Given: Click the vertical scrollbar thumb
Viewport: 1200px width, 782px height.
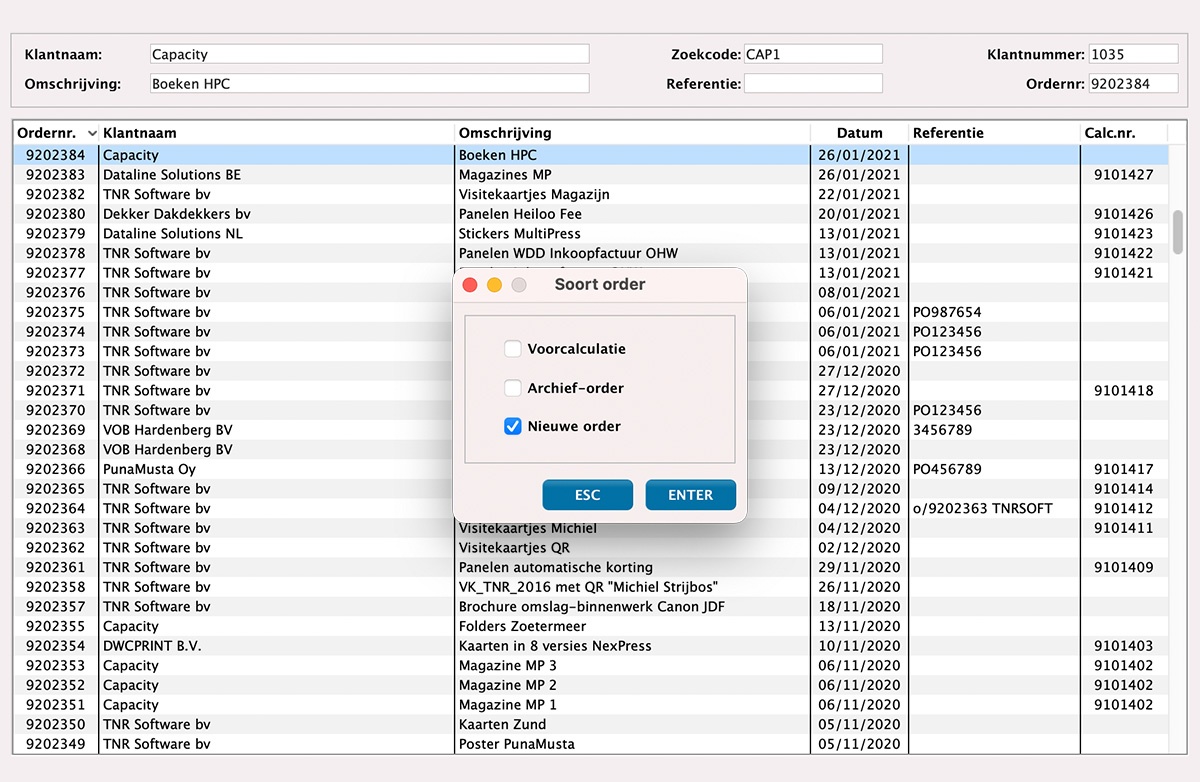Looking at the screenshot, I should pyautogui.click(x=1178, y=231).
